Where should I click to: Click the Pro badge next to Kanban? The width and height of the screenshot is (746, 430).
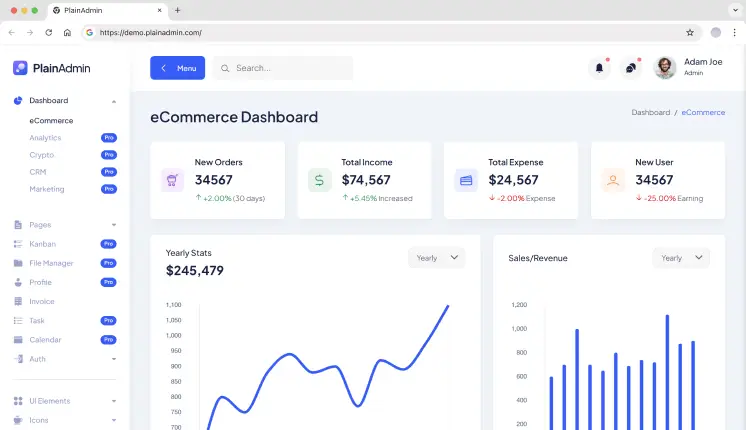(x=108, y=244)
